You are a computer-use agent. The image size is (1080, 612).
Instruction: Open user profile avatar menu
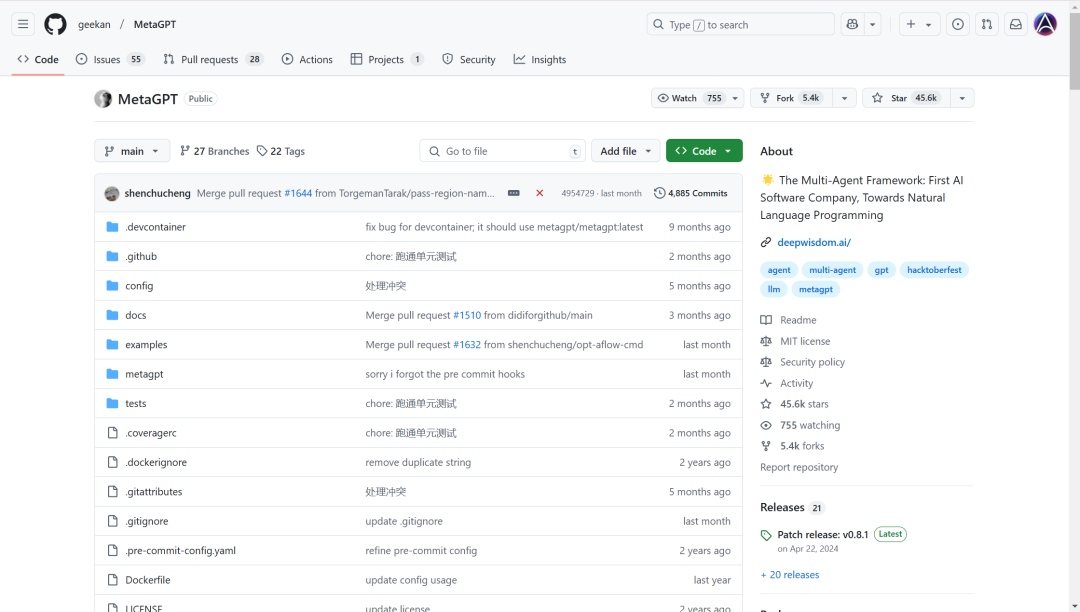1045,24
